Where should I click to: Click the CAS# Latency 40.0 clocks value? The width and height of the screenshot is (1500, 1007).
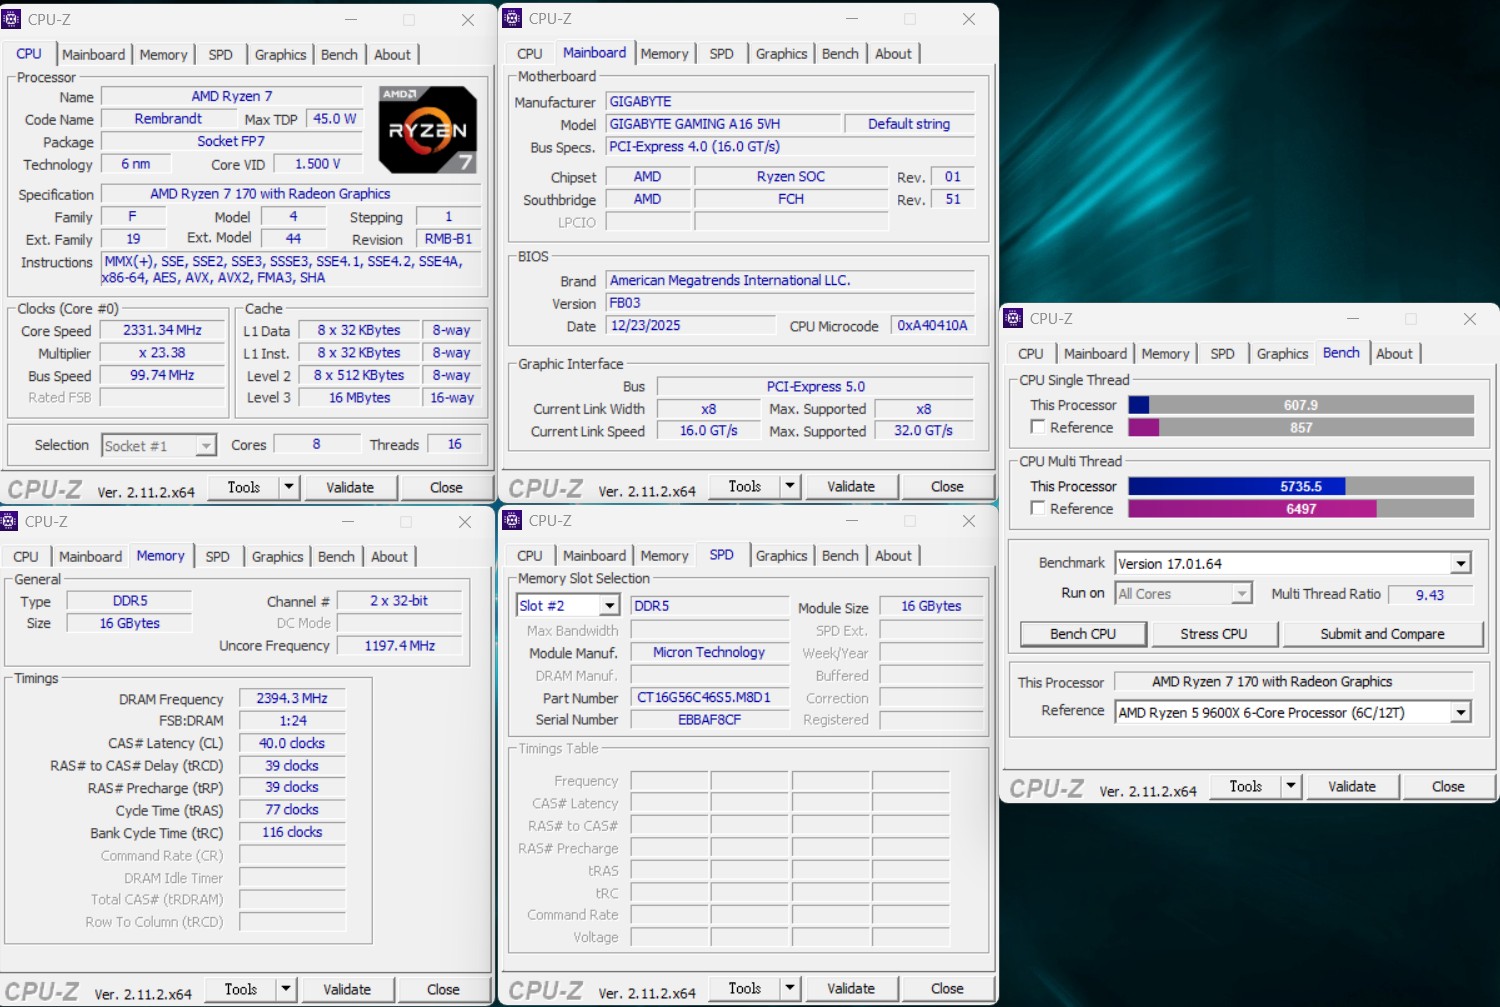292,743
